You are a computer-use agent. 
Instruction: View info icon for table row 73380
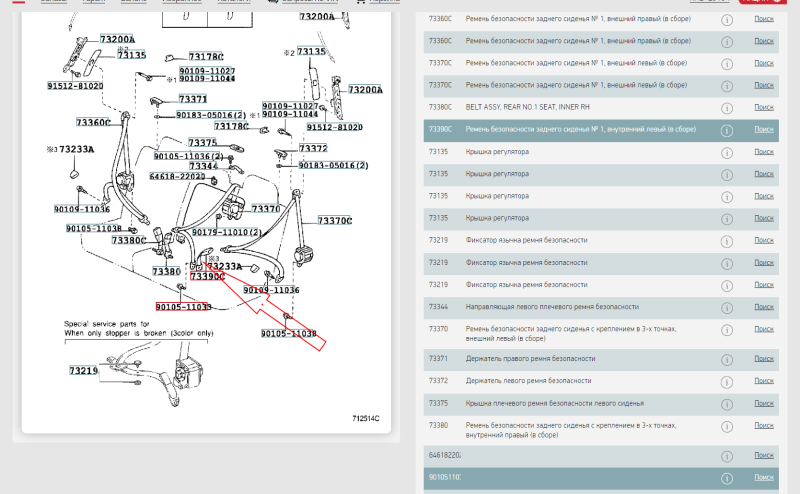(x=727, y=429)
